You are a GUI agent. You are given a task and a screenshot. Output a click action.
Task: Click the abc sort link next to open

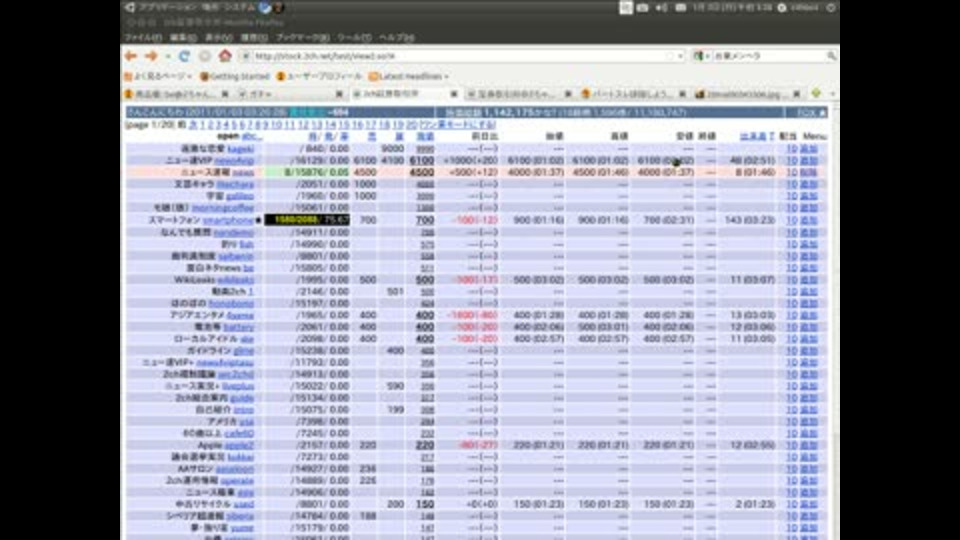click(x=252, y=137)
